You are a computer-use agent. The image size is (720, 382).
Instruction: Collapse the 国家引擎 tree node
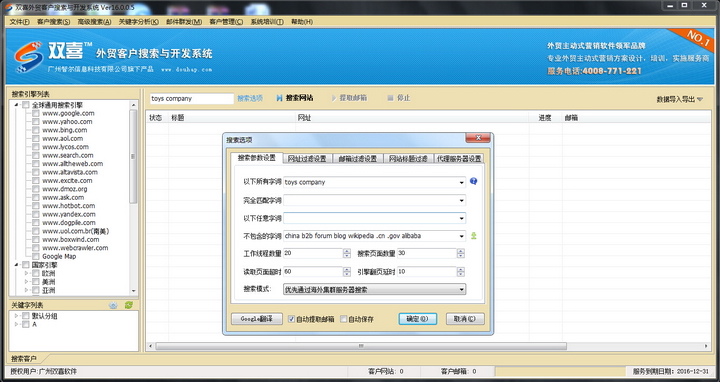[17, 265]
